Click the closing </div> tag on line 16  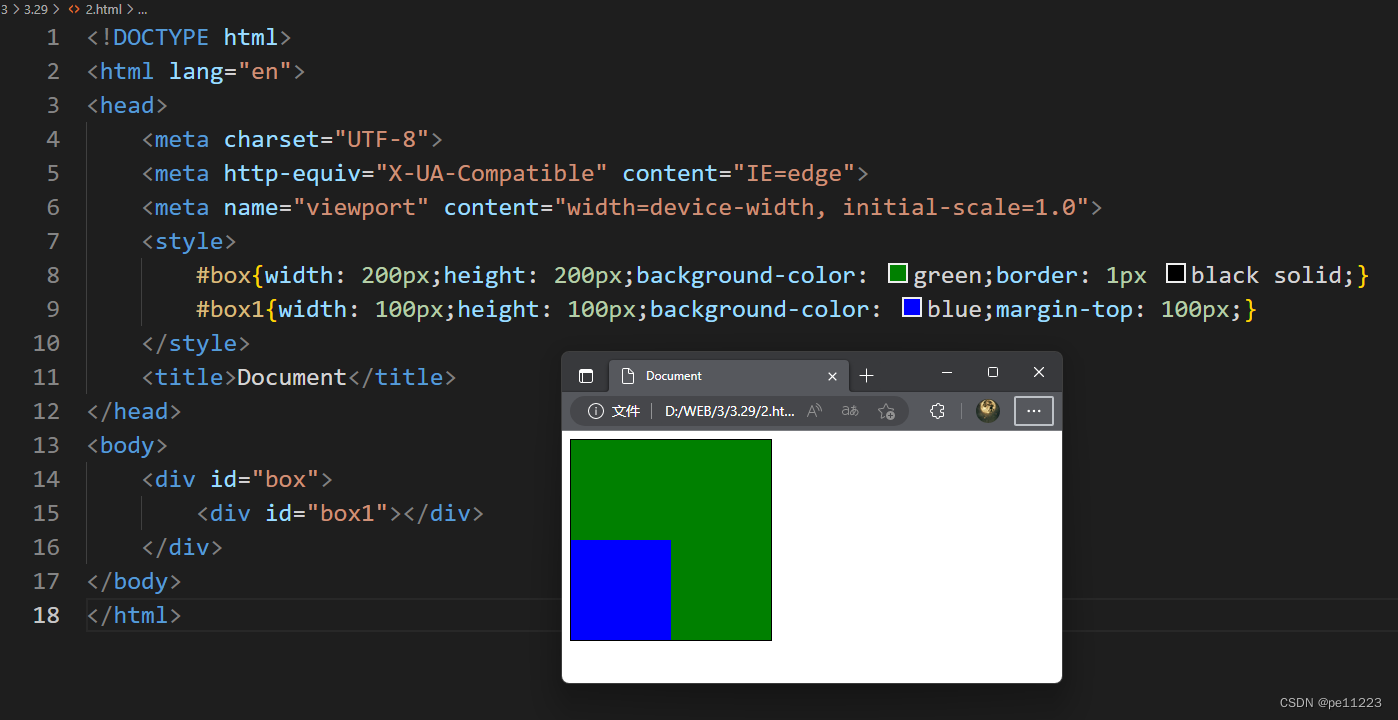182,547
